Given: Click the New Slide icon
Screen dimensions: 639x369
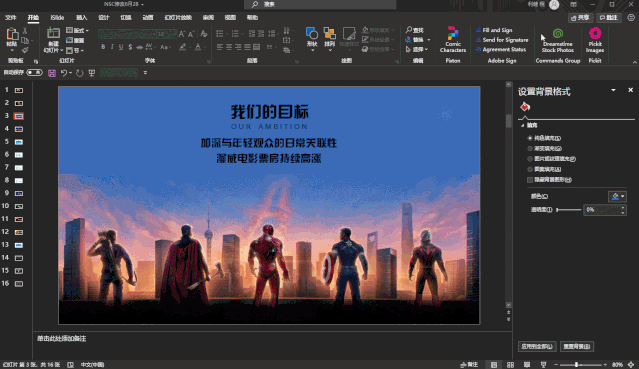Looking at the screenshot, I should pyautogui.click(x=53, y=33).
